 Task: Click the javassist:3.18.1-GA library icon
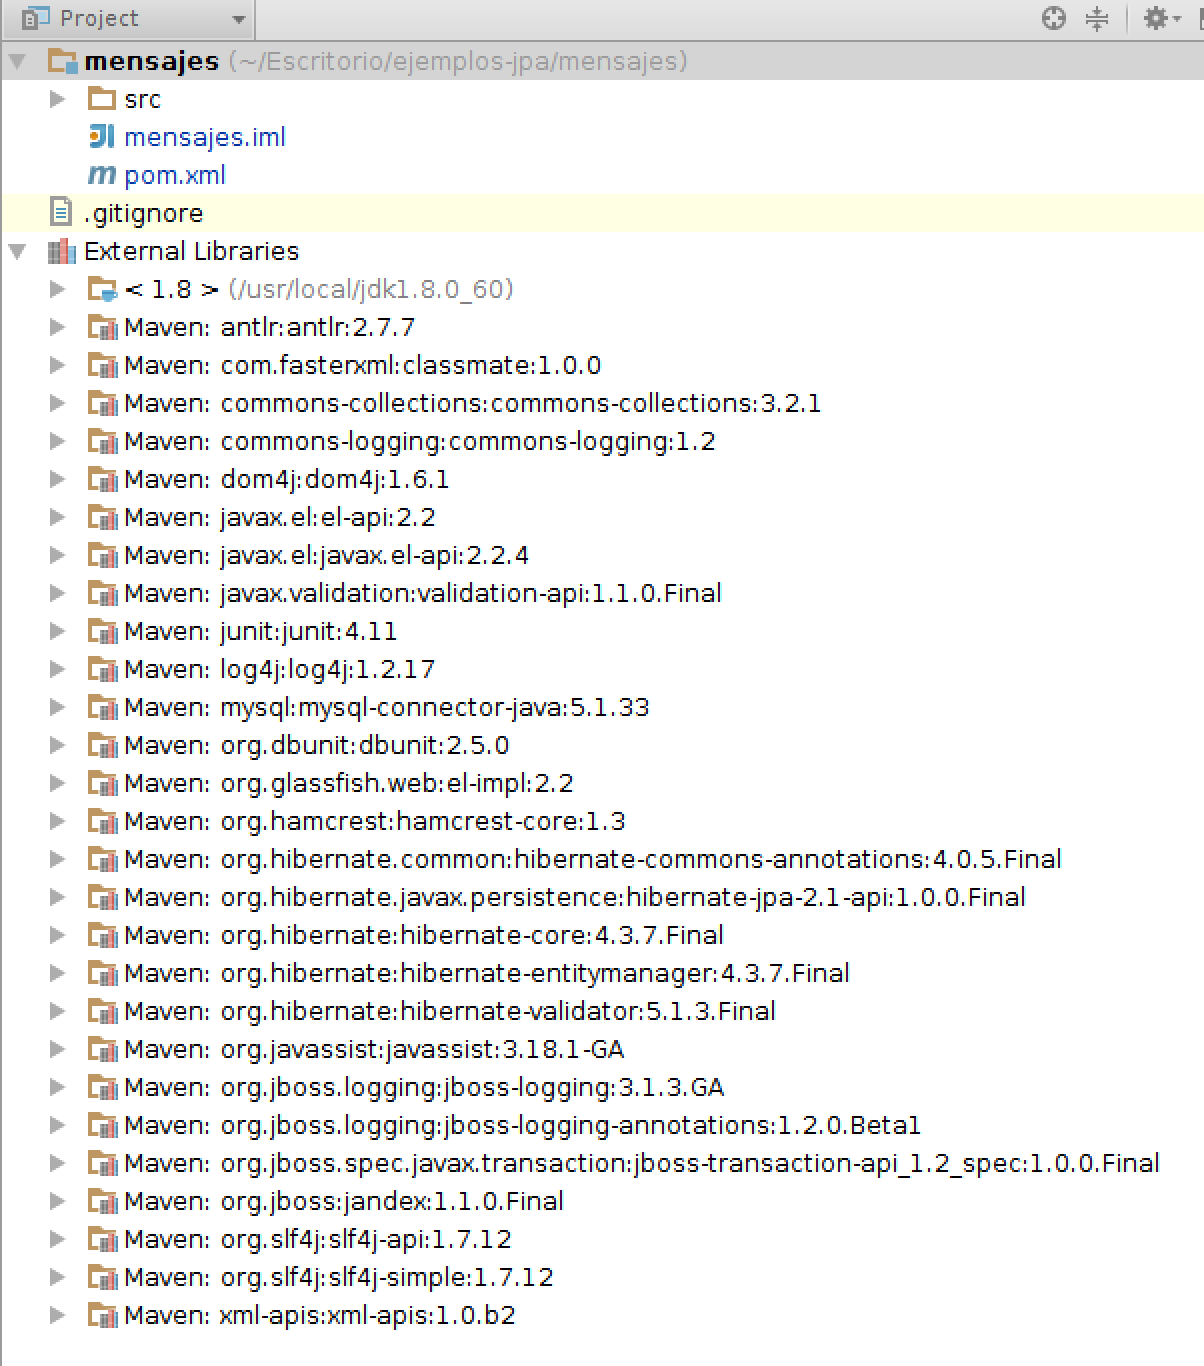pyautogui.click(x=102, y=1049)
